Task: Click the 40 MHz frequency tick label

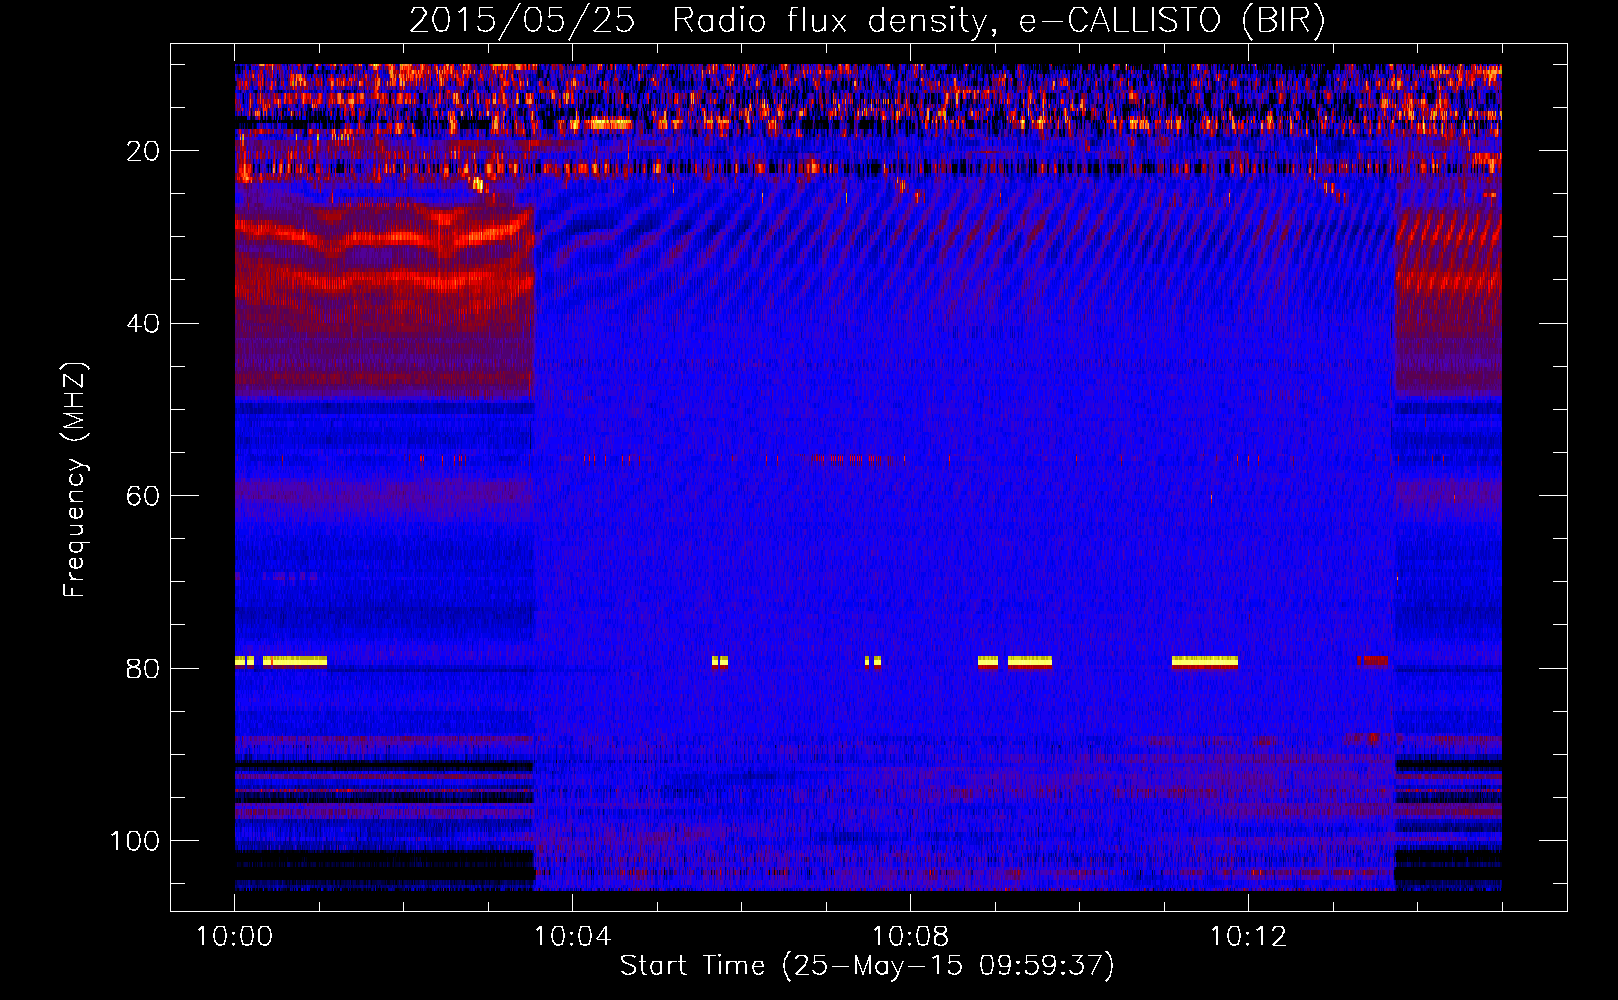Action: [143, 324]
